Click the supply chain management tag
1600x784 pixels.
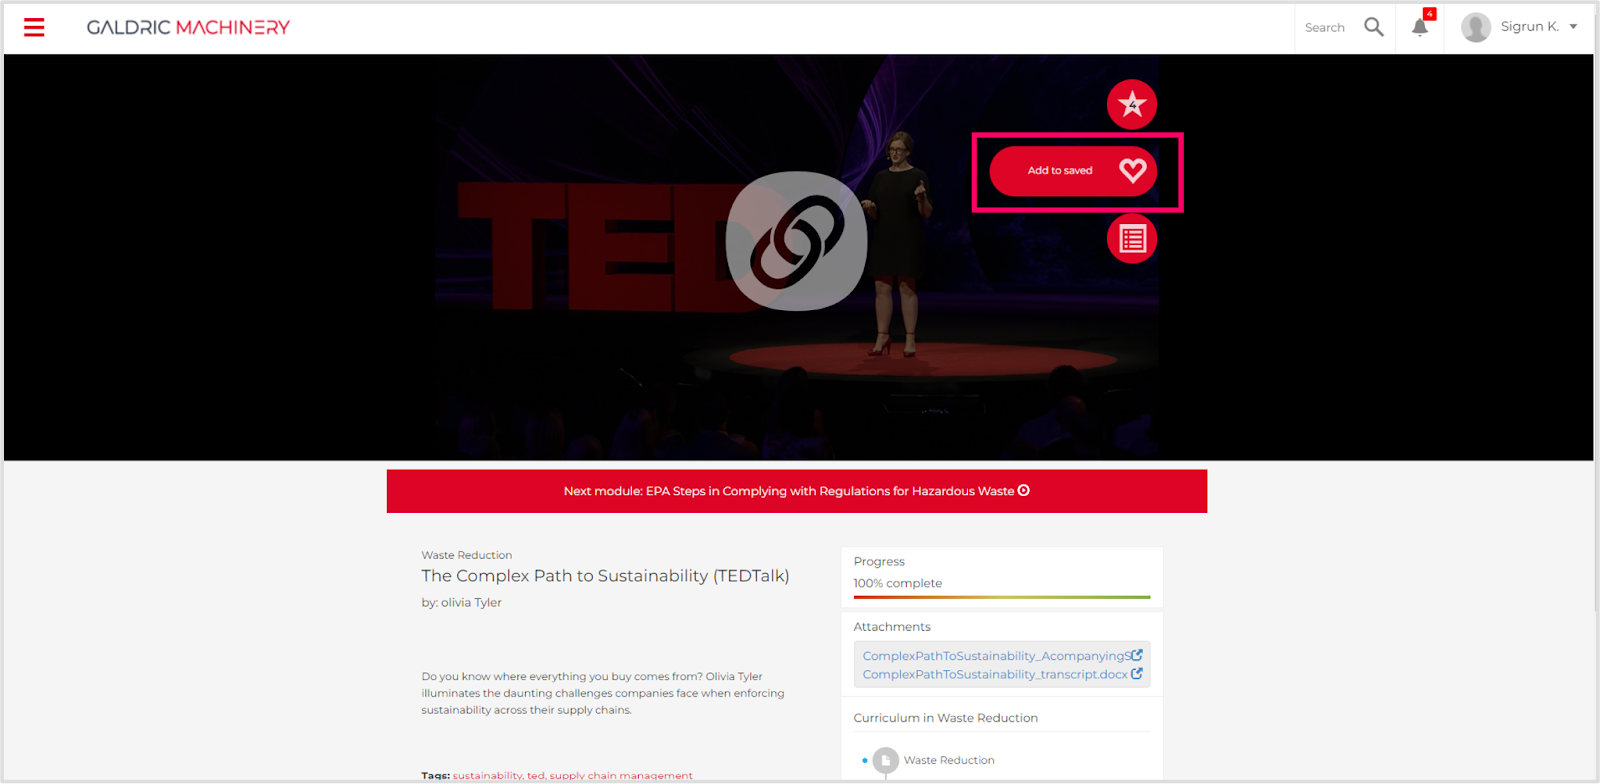point(621,776)
